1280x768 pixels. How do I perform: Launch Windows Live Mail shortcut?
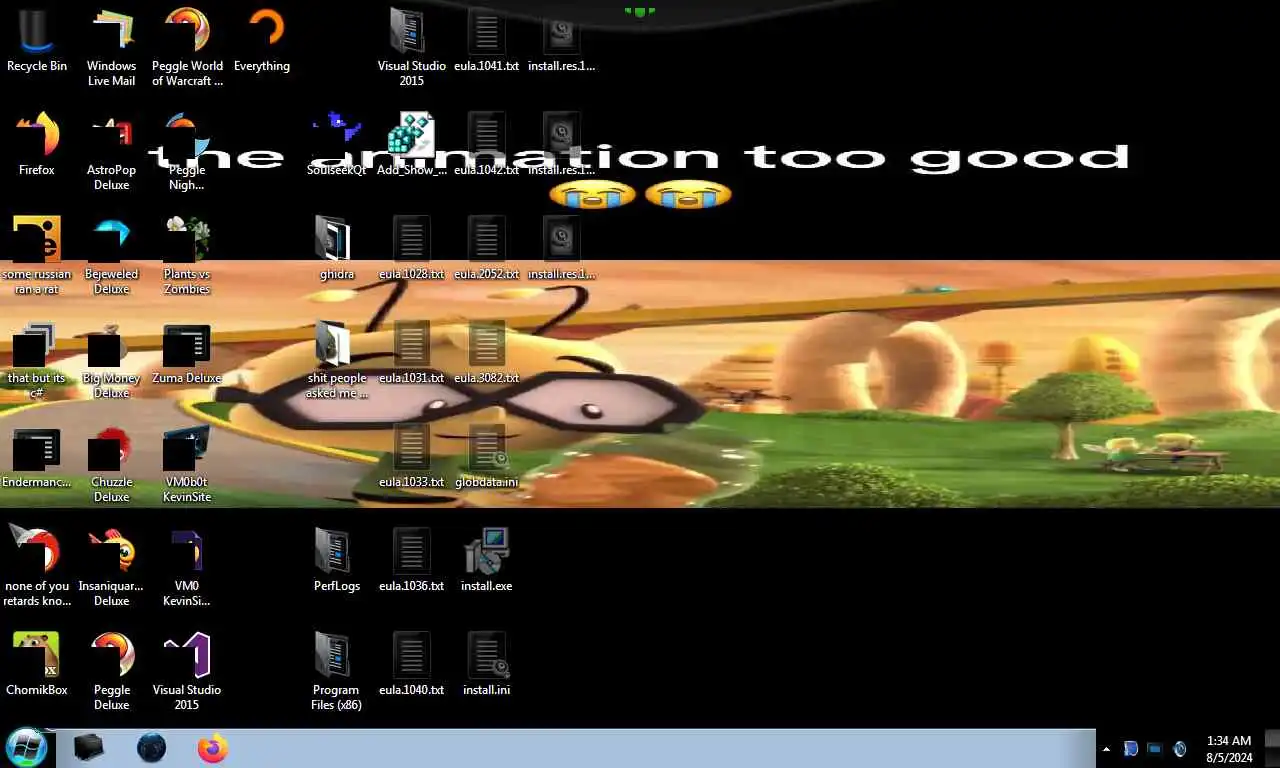point(111,47)
